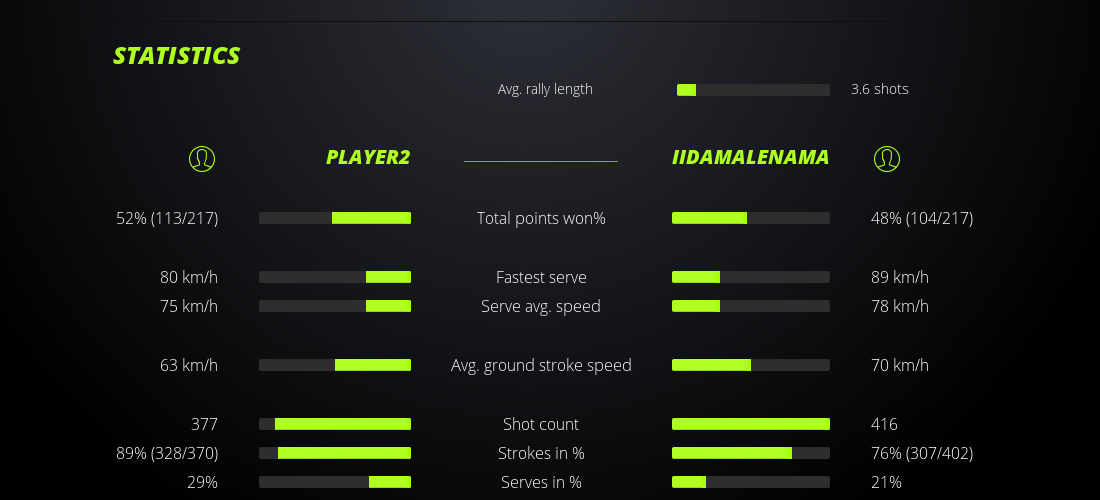This screenshot has height=500, width=1100.
Task: Click the 52% (113/217) value
Action: pyautogui.click(x=167, y=218)
